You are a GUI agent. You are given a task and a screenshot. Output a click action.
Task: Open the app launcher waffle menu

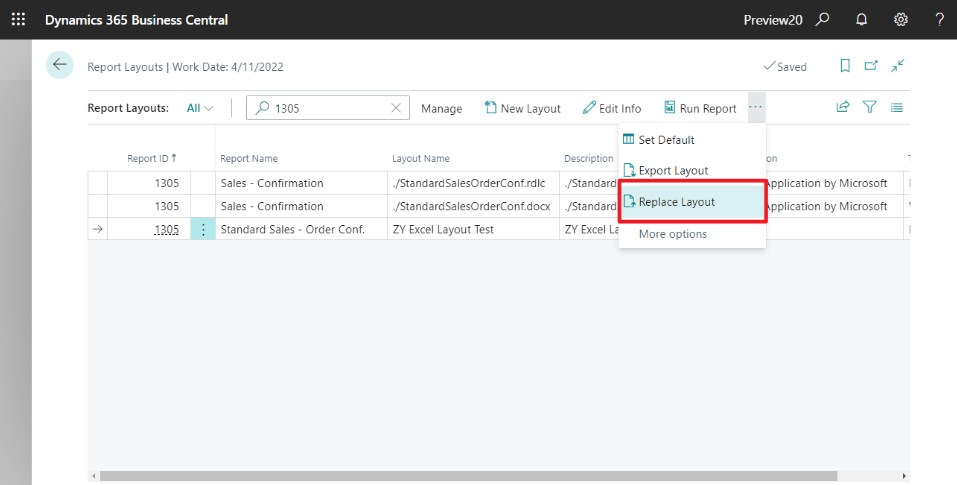[19, 20]
